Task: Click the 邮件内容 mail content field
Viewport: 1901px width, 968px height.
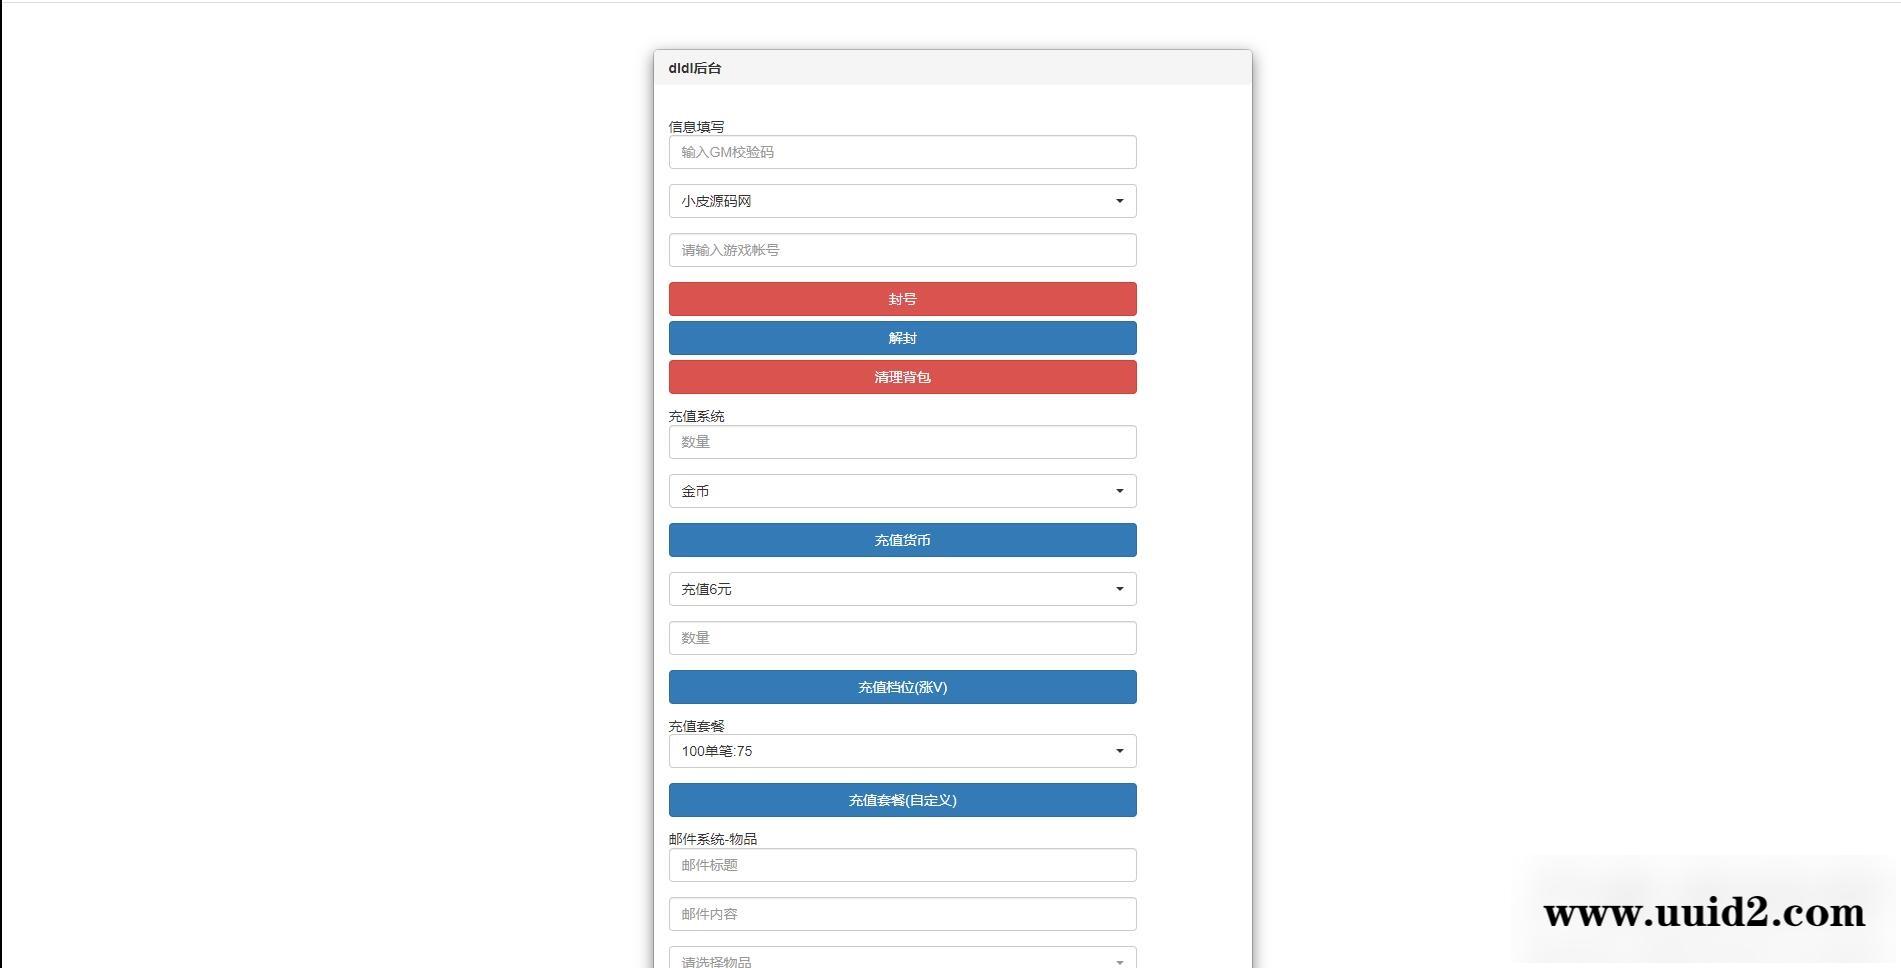Action: [901, 913]
